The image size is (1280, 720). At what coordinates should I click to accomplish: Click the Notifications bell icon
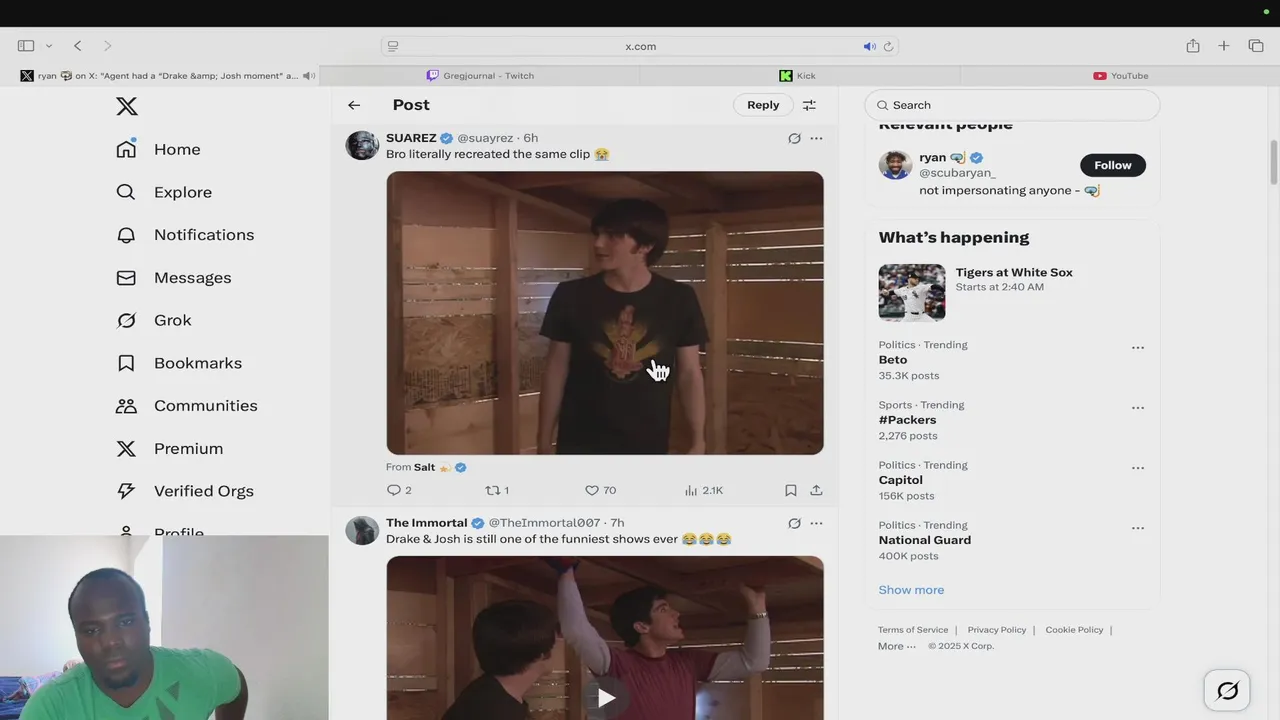click(x=126, y=235)
